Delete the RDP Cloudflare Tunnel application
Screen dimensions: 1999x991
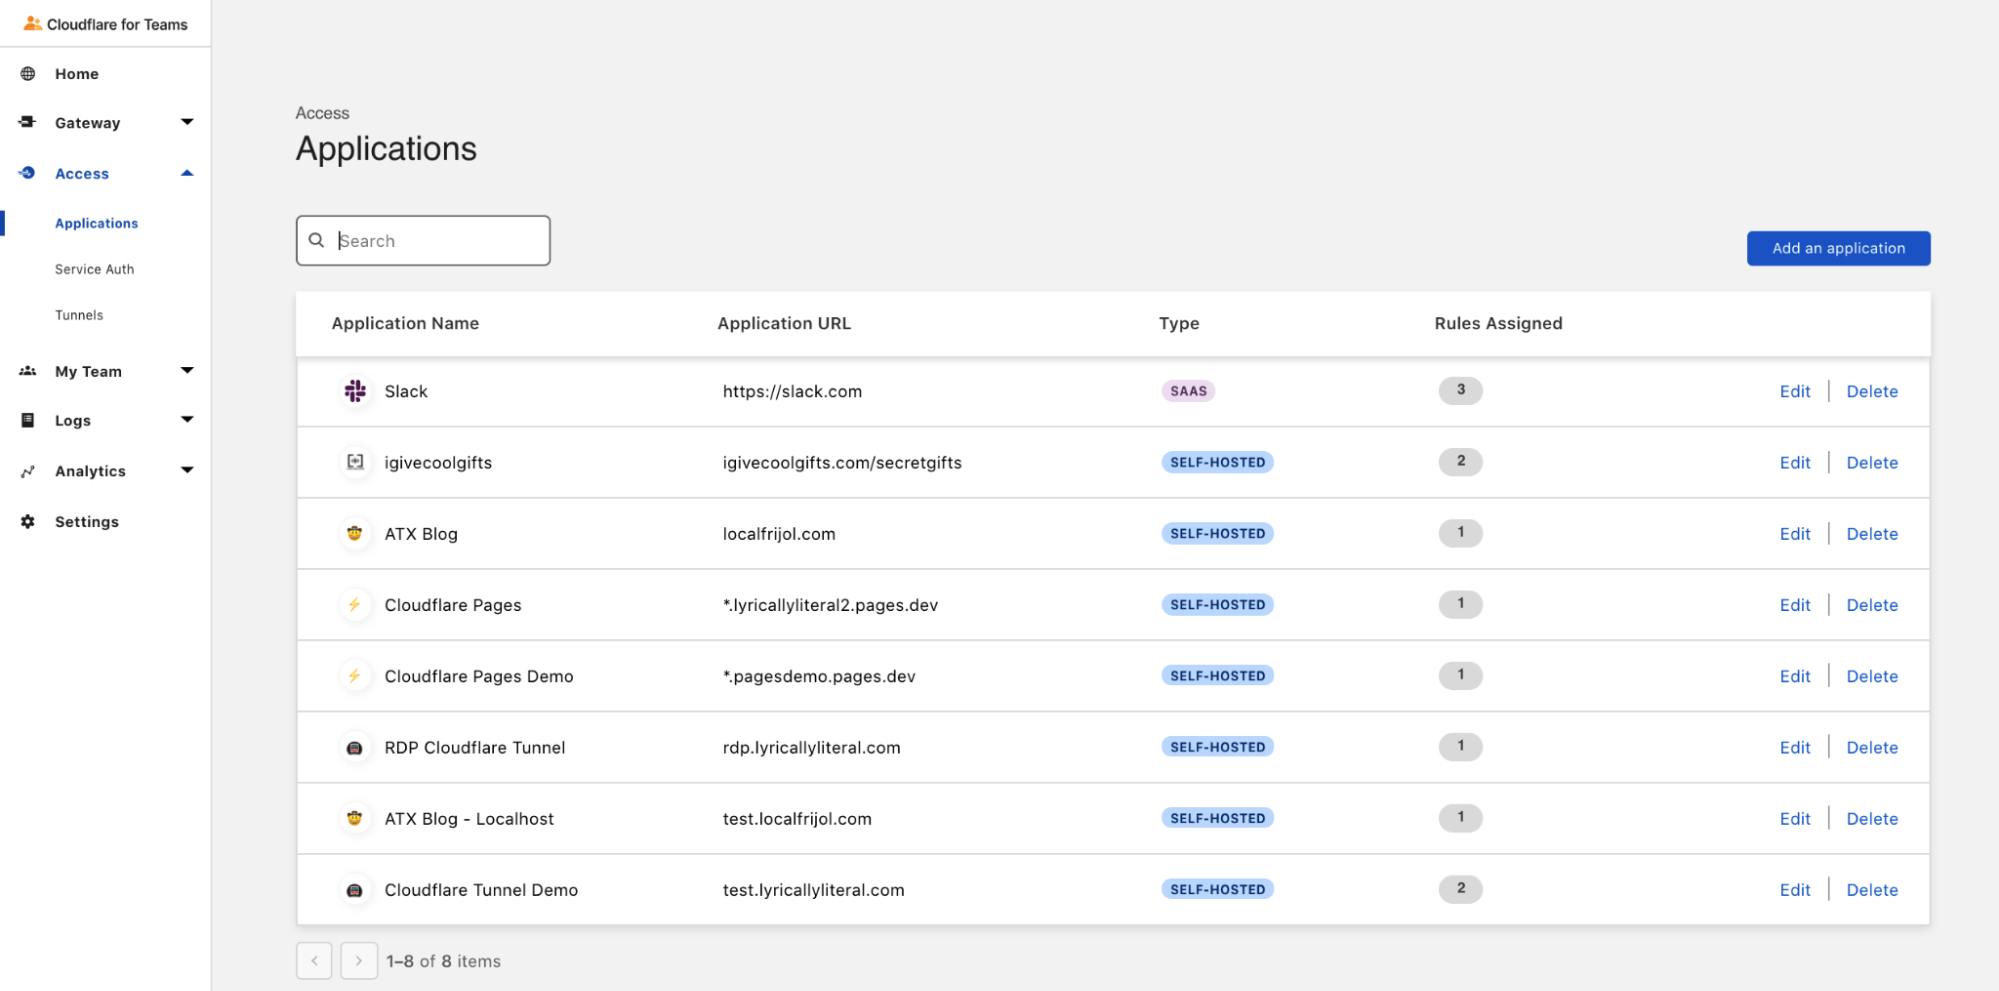click(1872, 747)
